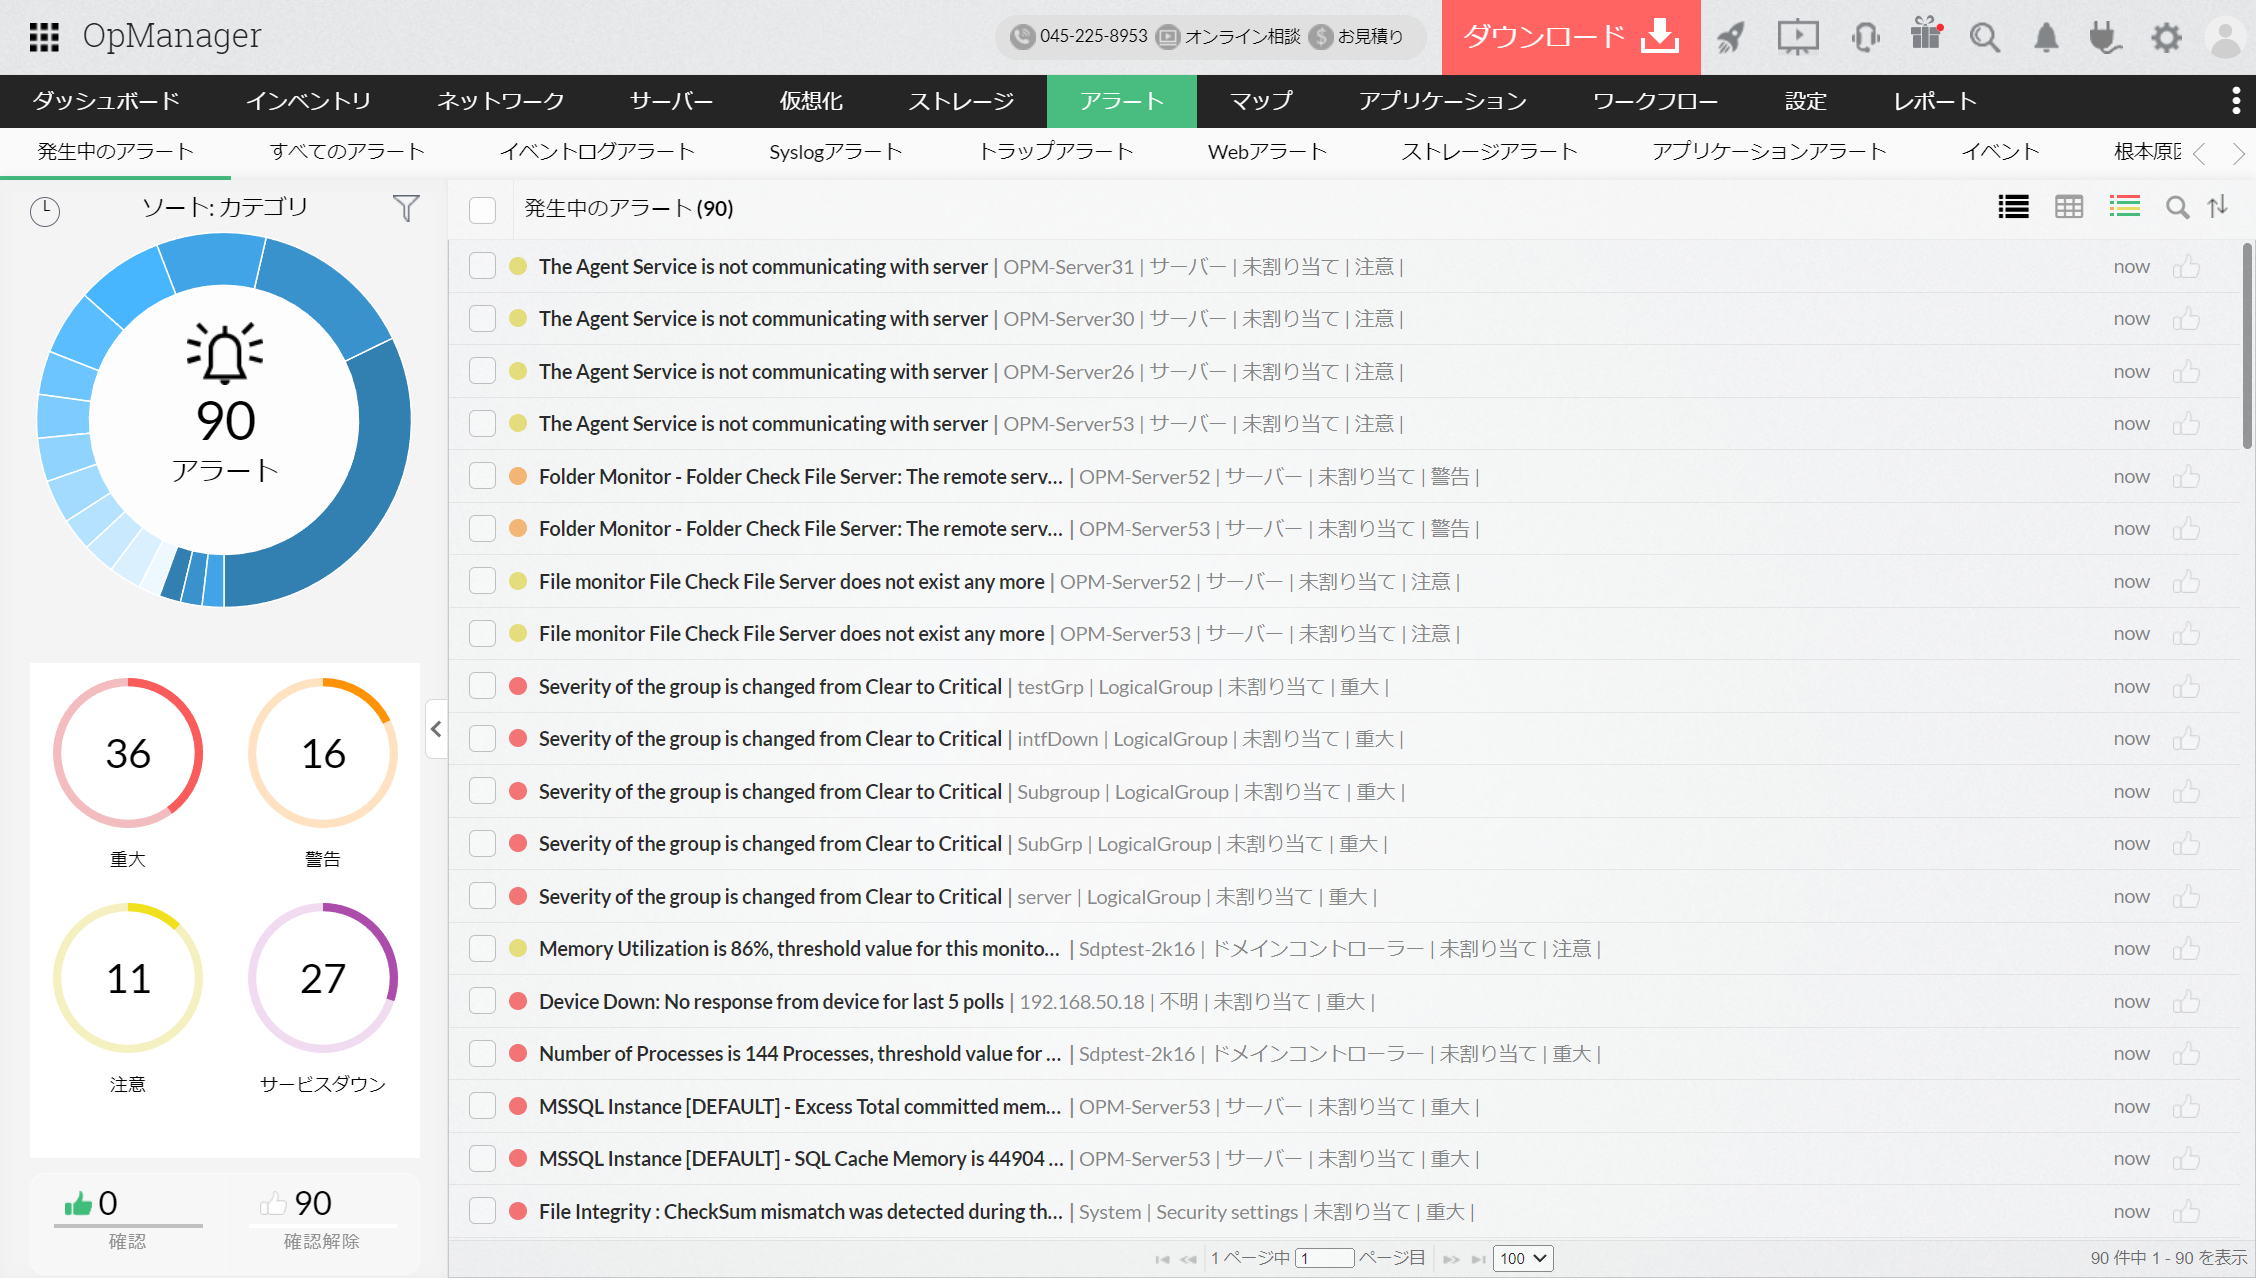The image size is (2256, 1278).
Task: Switch to grid table view icon
Action: [x=2068, y=207]
